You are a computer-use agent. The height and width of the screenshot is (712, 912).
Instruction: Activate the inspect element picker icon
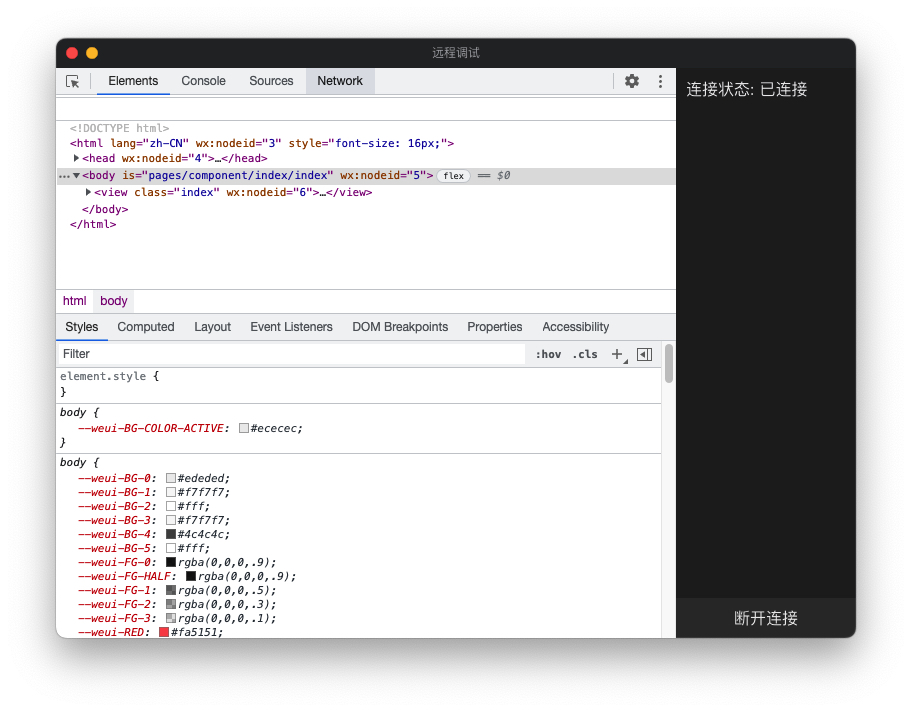[x=73, y=81]
